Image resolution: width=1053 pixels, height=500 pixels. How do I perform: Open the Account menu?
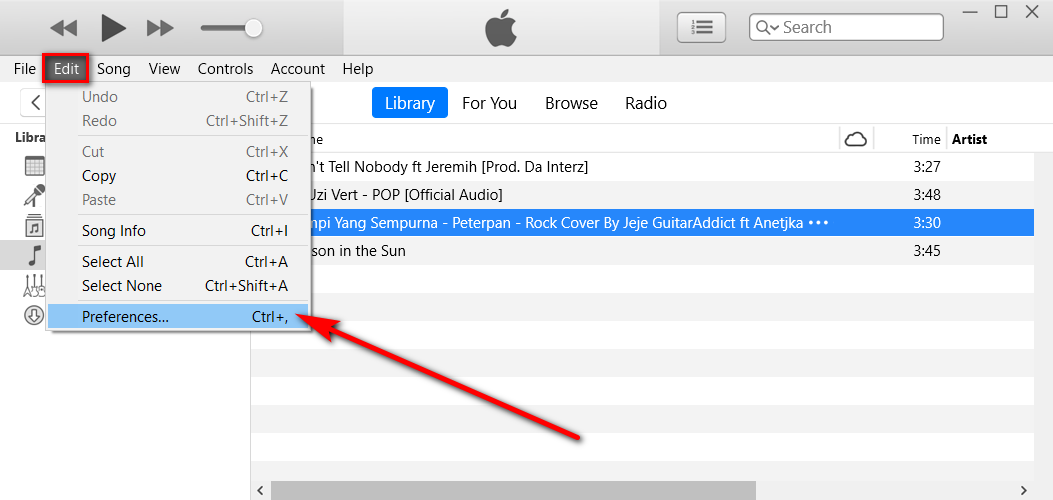[297, 68]
